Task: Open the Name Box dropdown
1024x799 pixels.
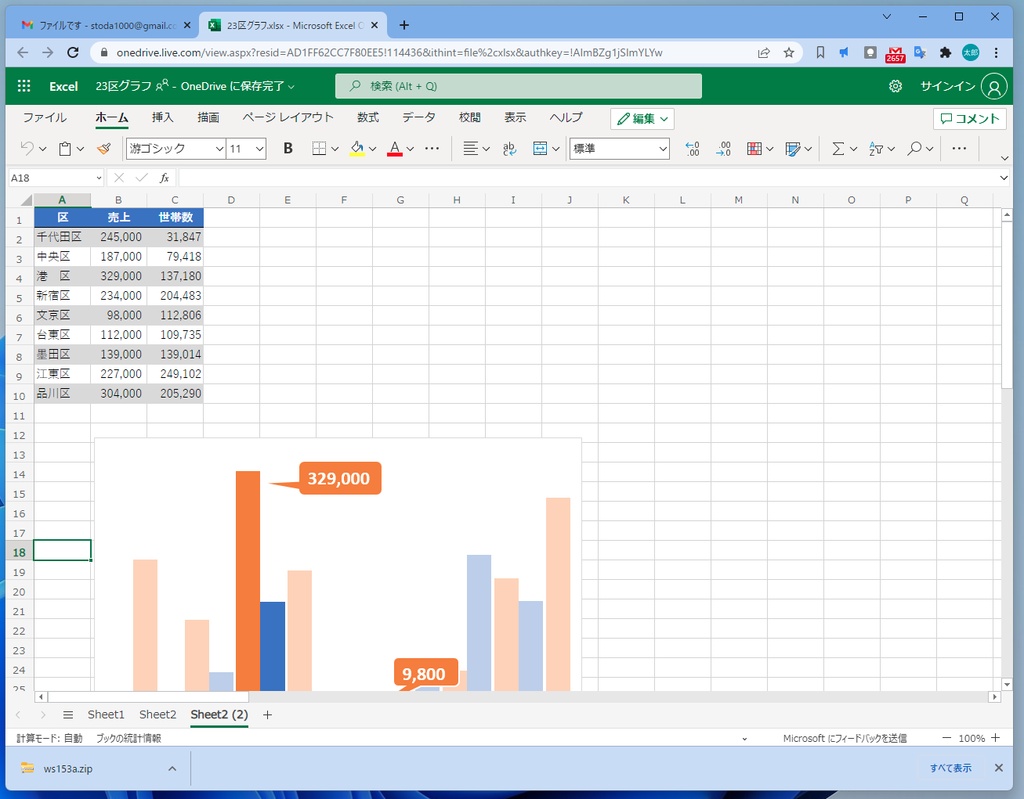Action: pos(99,178)
